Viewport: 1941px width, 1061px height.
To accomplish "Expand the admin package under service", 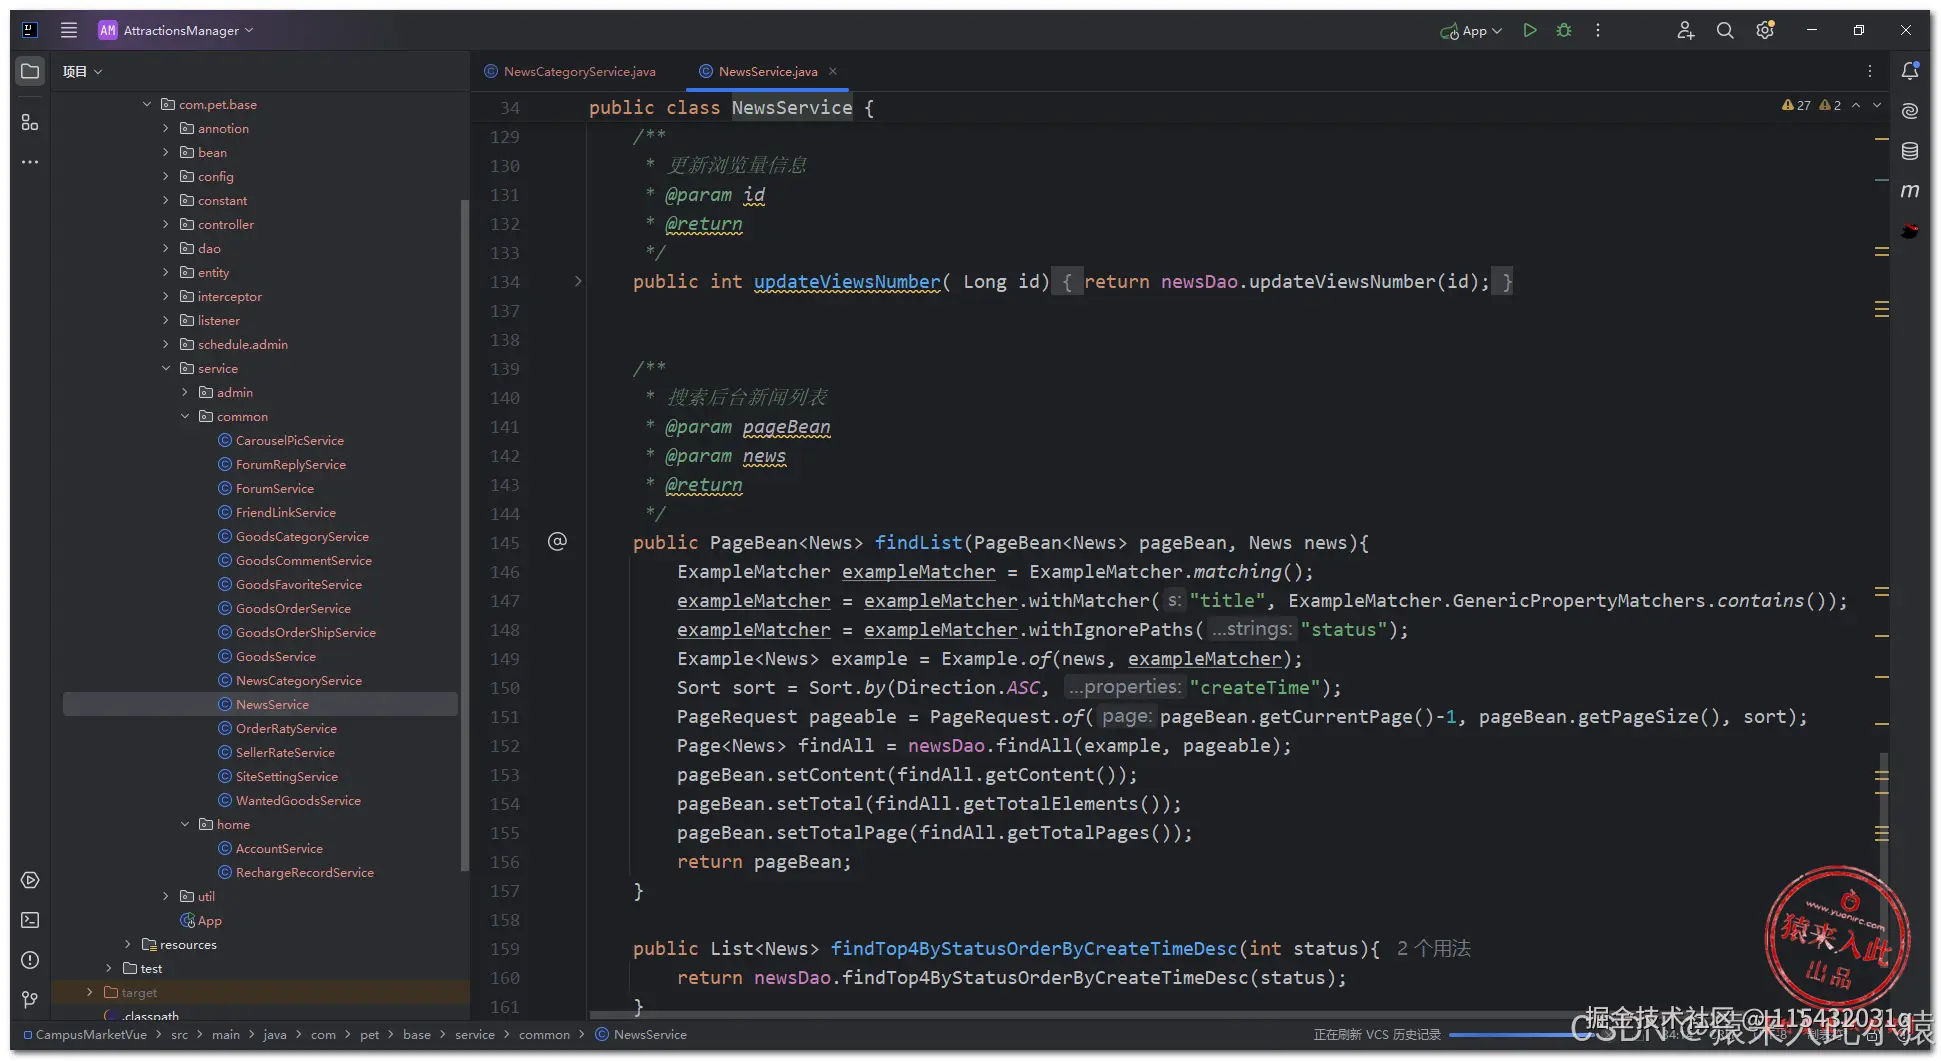I will [185, 392].
